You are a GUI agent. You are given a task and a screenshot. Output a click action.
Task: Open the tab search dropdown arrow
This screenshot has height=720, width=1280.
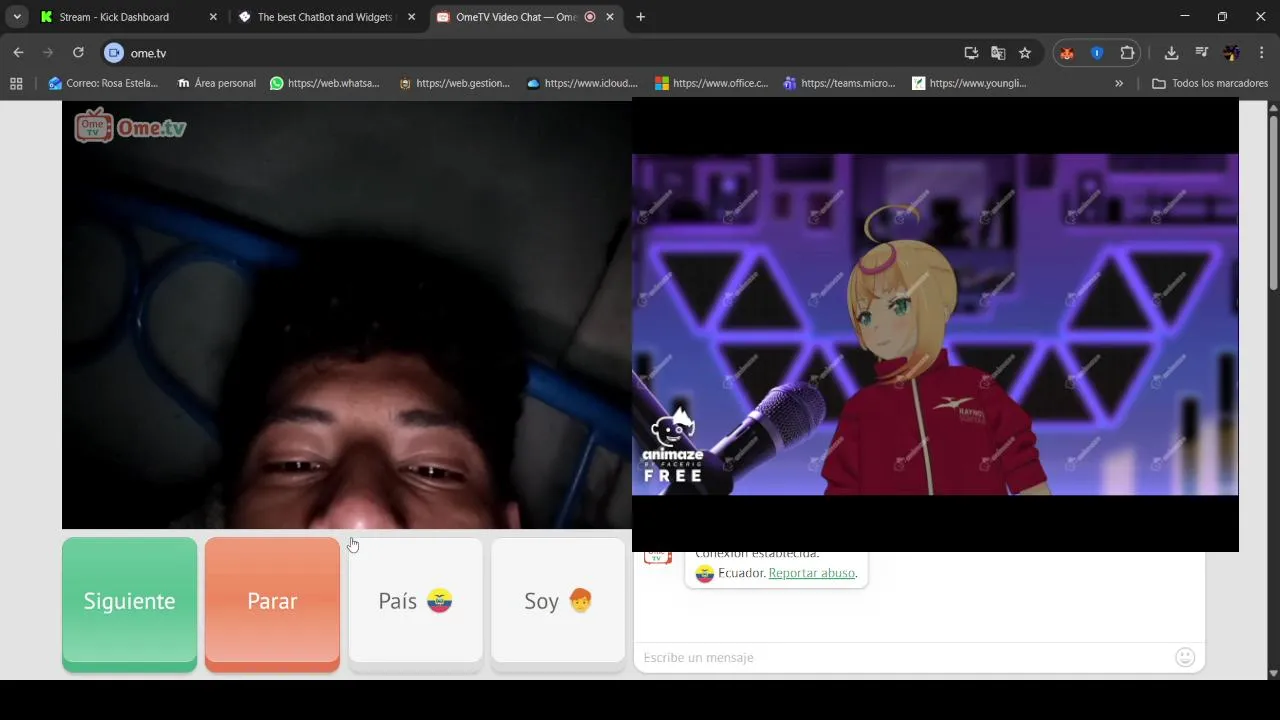pyautogui.click(x=17, y=17)
